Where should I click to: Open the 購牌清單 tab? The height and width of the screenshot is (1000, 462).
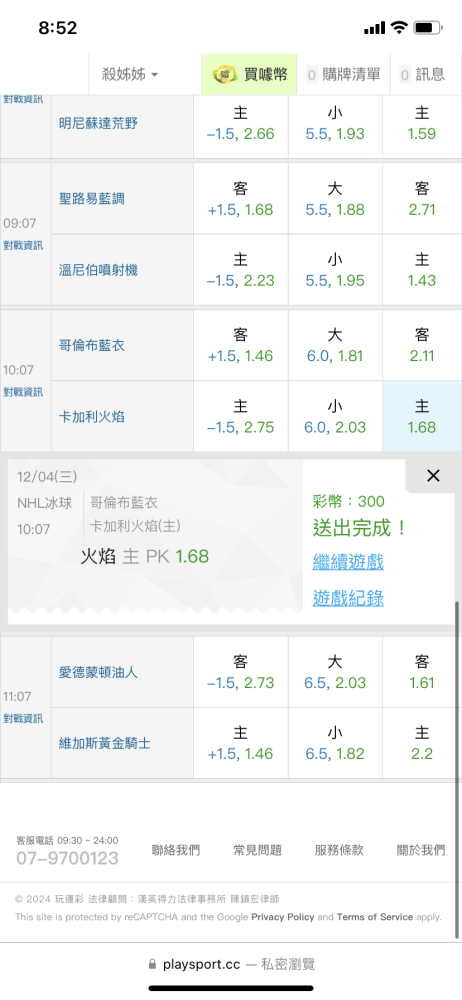coord(343,75)
